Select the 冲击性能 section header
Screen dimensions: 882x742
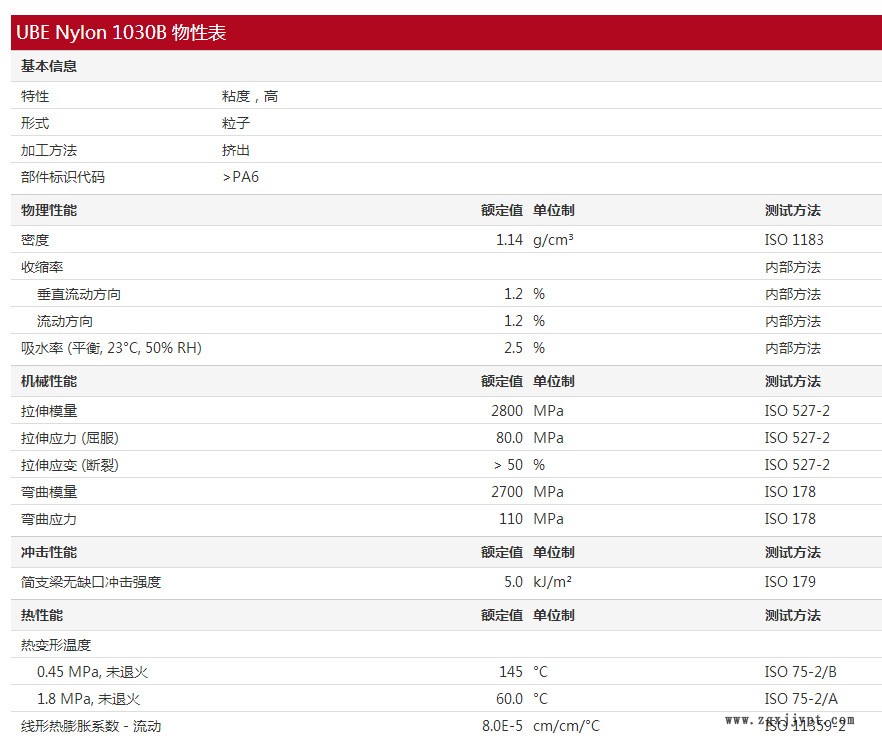pyautogui.click(x=49, y=552)
